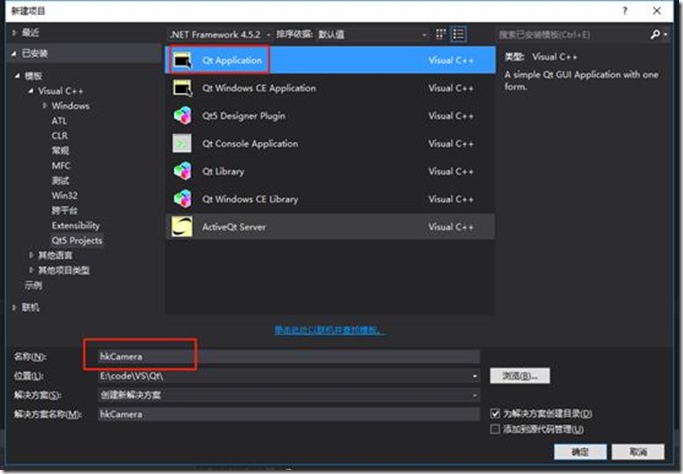Select the ActiveQt Server row text
This screenshot has height=474, width=683.
234,227
